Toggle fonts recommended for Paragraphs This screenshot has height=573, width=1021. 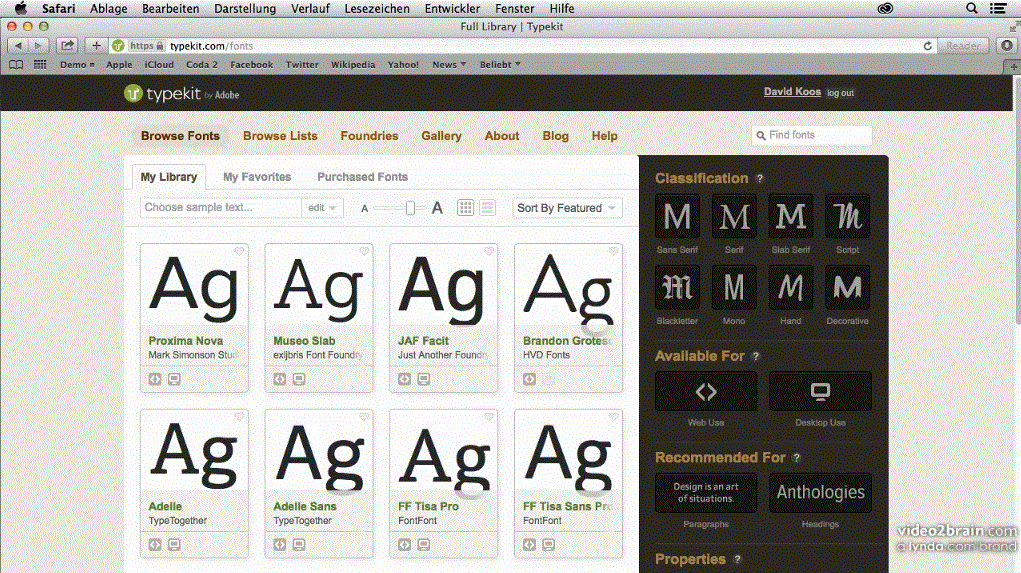point(706,493)
